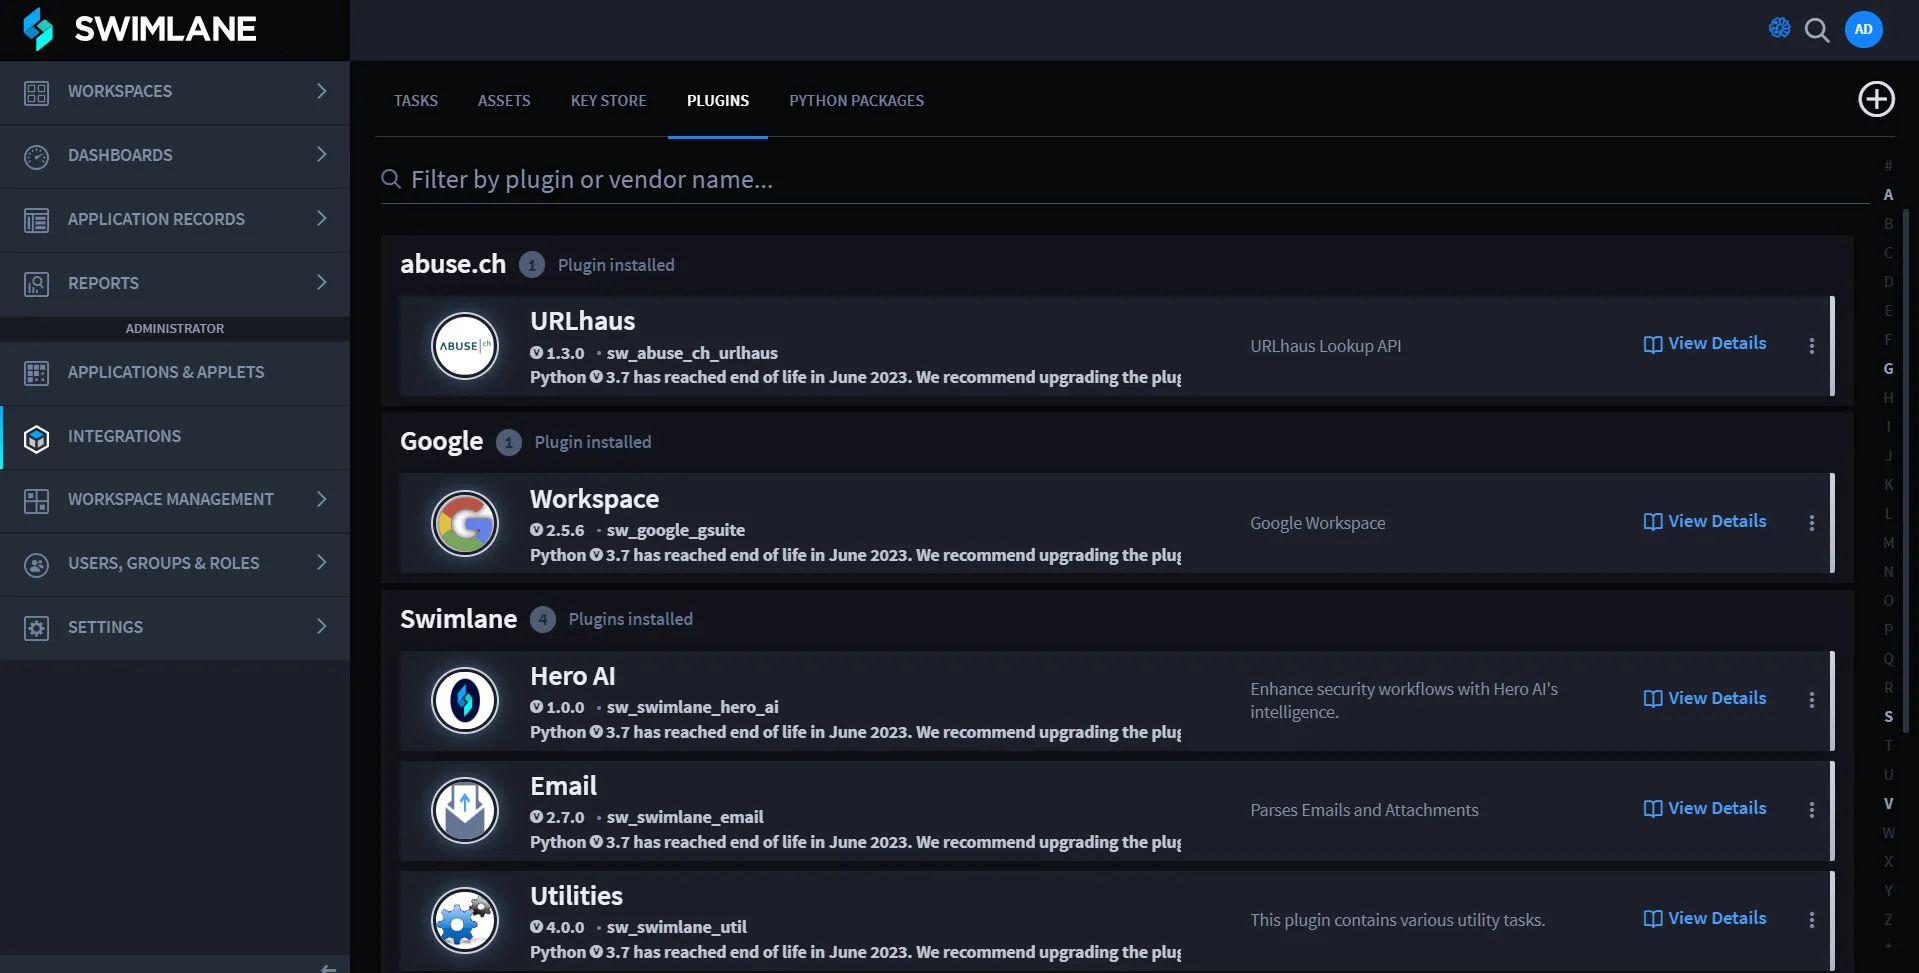Open Integrations in the sidebar
The height and width of the screenshot is (973, 1919).
[x=175, y=437]
